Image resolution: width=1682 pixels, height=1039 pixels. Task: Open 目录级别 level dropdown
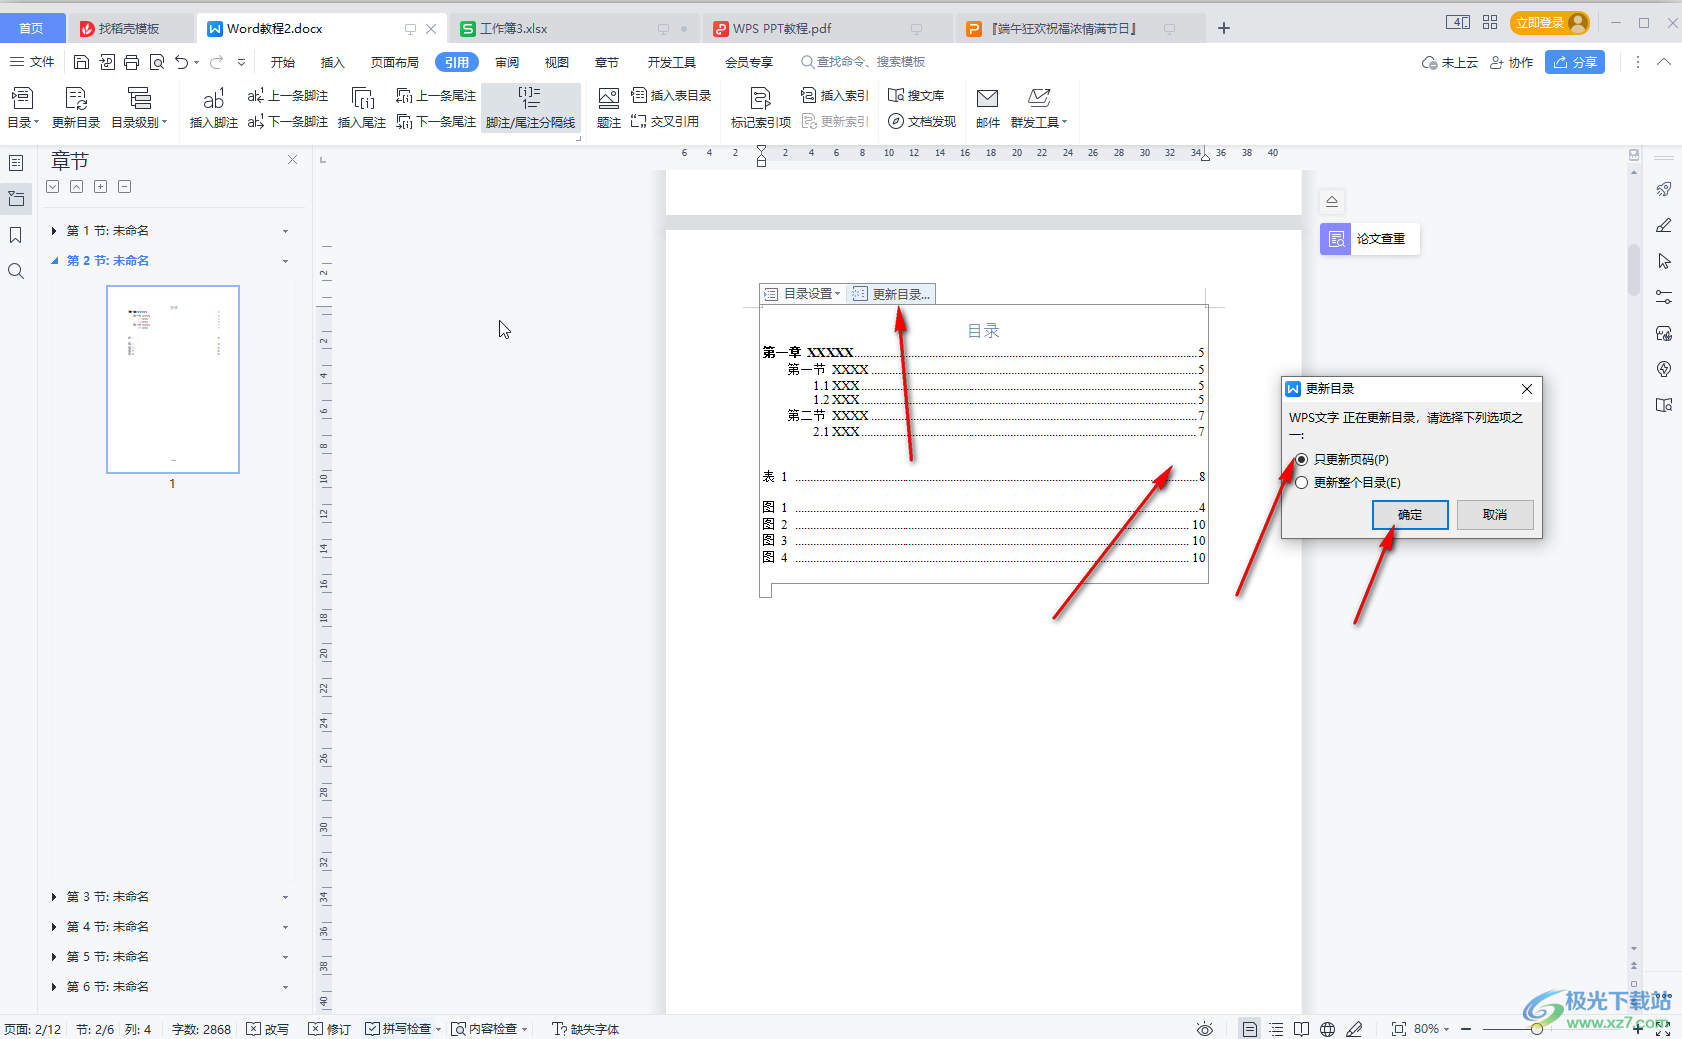click(x=139, y=108)
